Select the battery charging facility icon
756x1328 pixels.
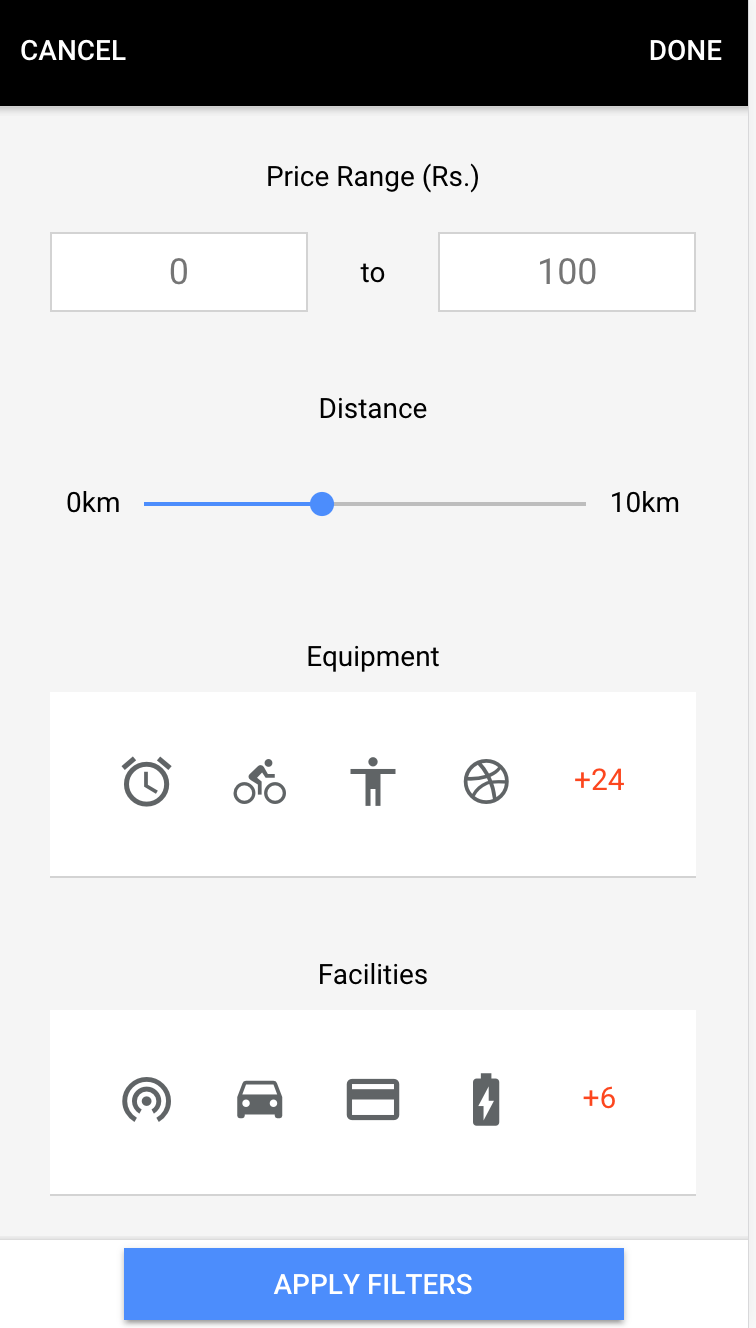(x=486, y=1099)
